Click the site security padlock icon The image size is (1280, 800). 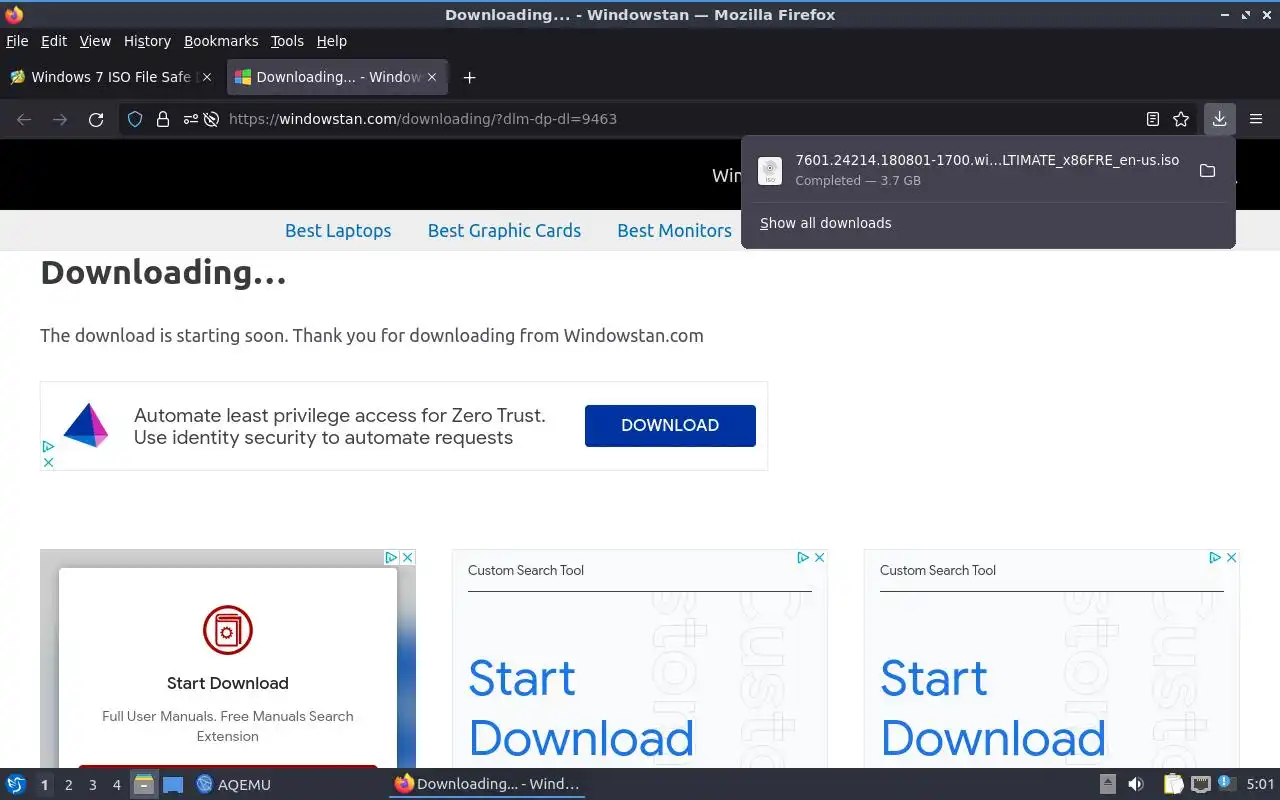[163, 119]
